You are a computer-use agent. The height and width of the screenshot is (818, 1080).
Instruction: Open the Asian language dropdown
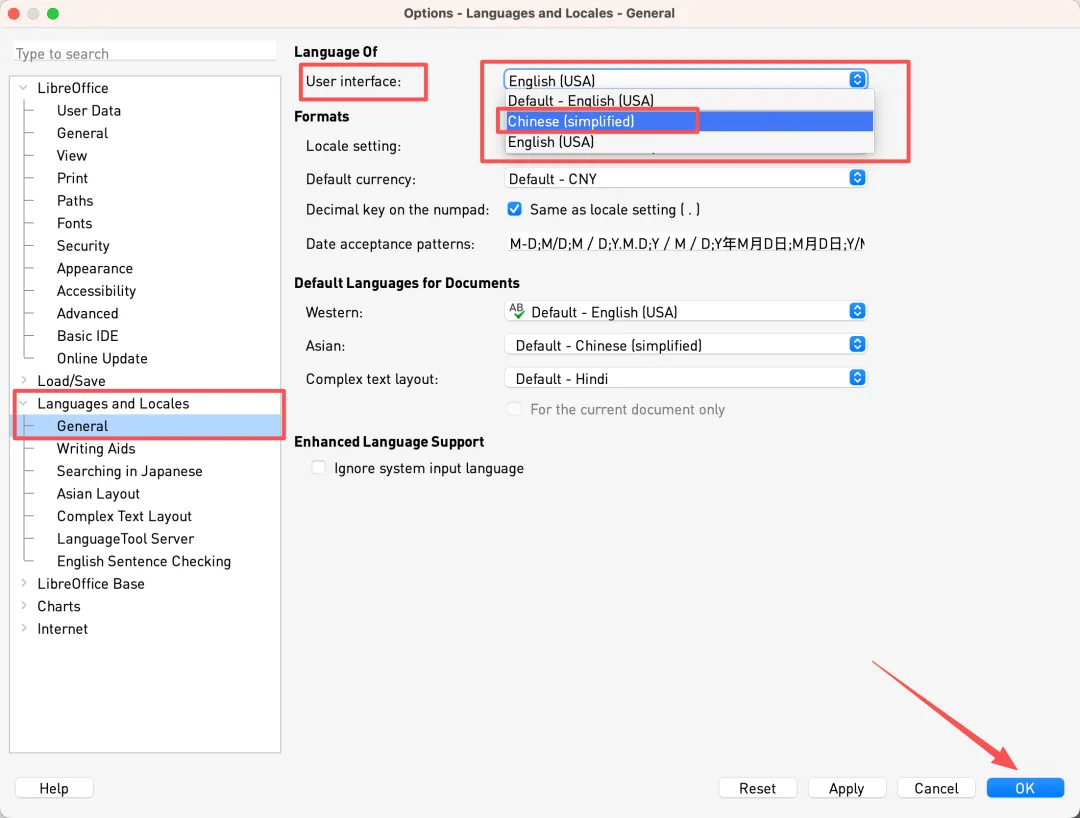[x=685, y=344]
